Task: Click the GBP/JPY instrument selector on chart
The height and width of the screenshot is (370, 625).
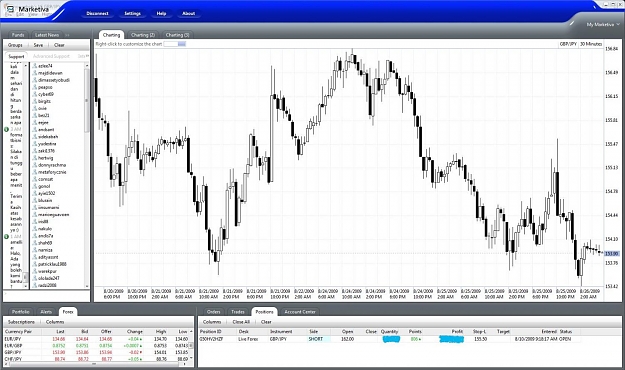Action: point(568,44)
